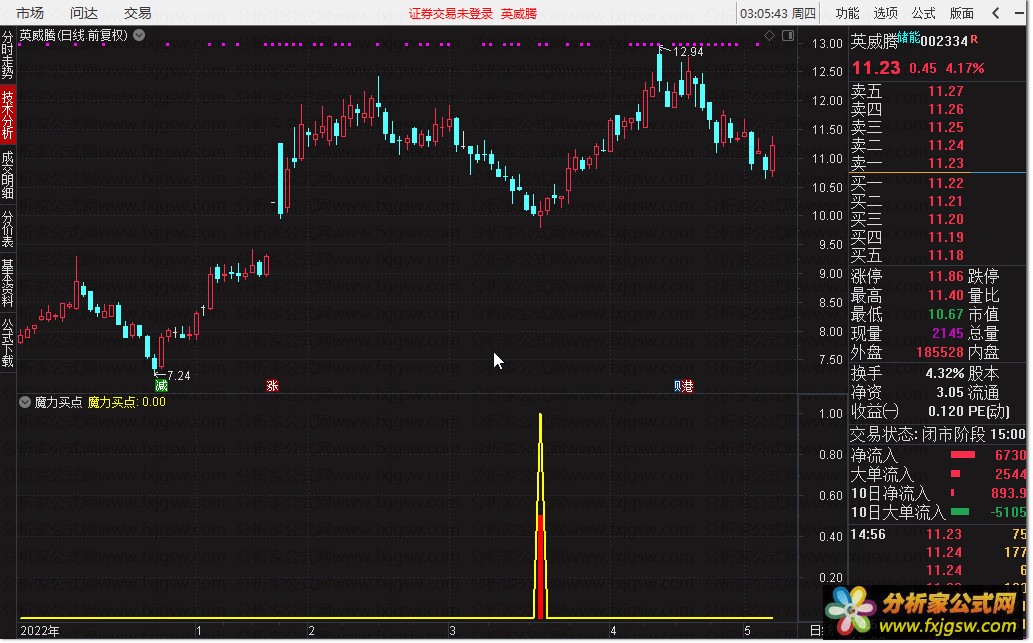
Task: Click the red 涨 marker under the chart
Action: (x=272, y=386)
